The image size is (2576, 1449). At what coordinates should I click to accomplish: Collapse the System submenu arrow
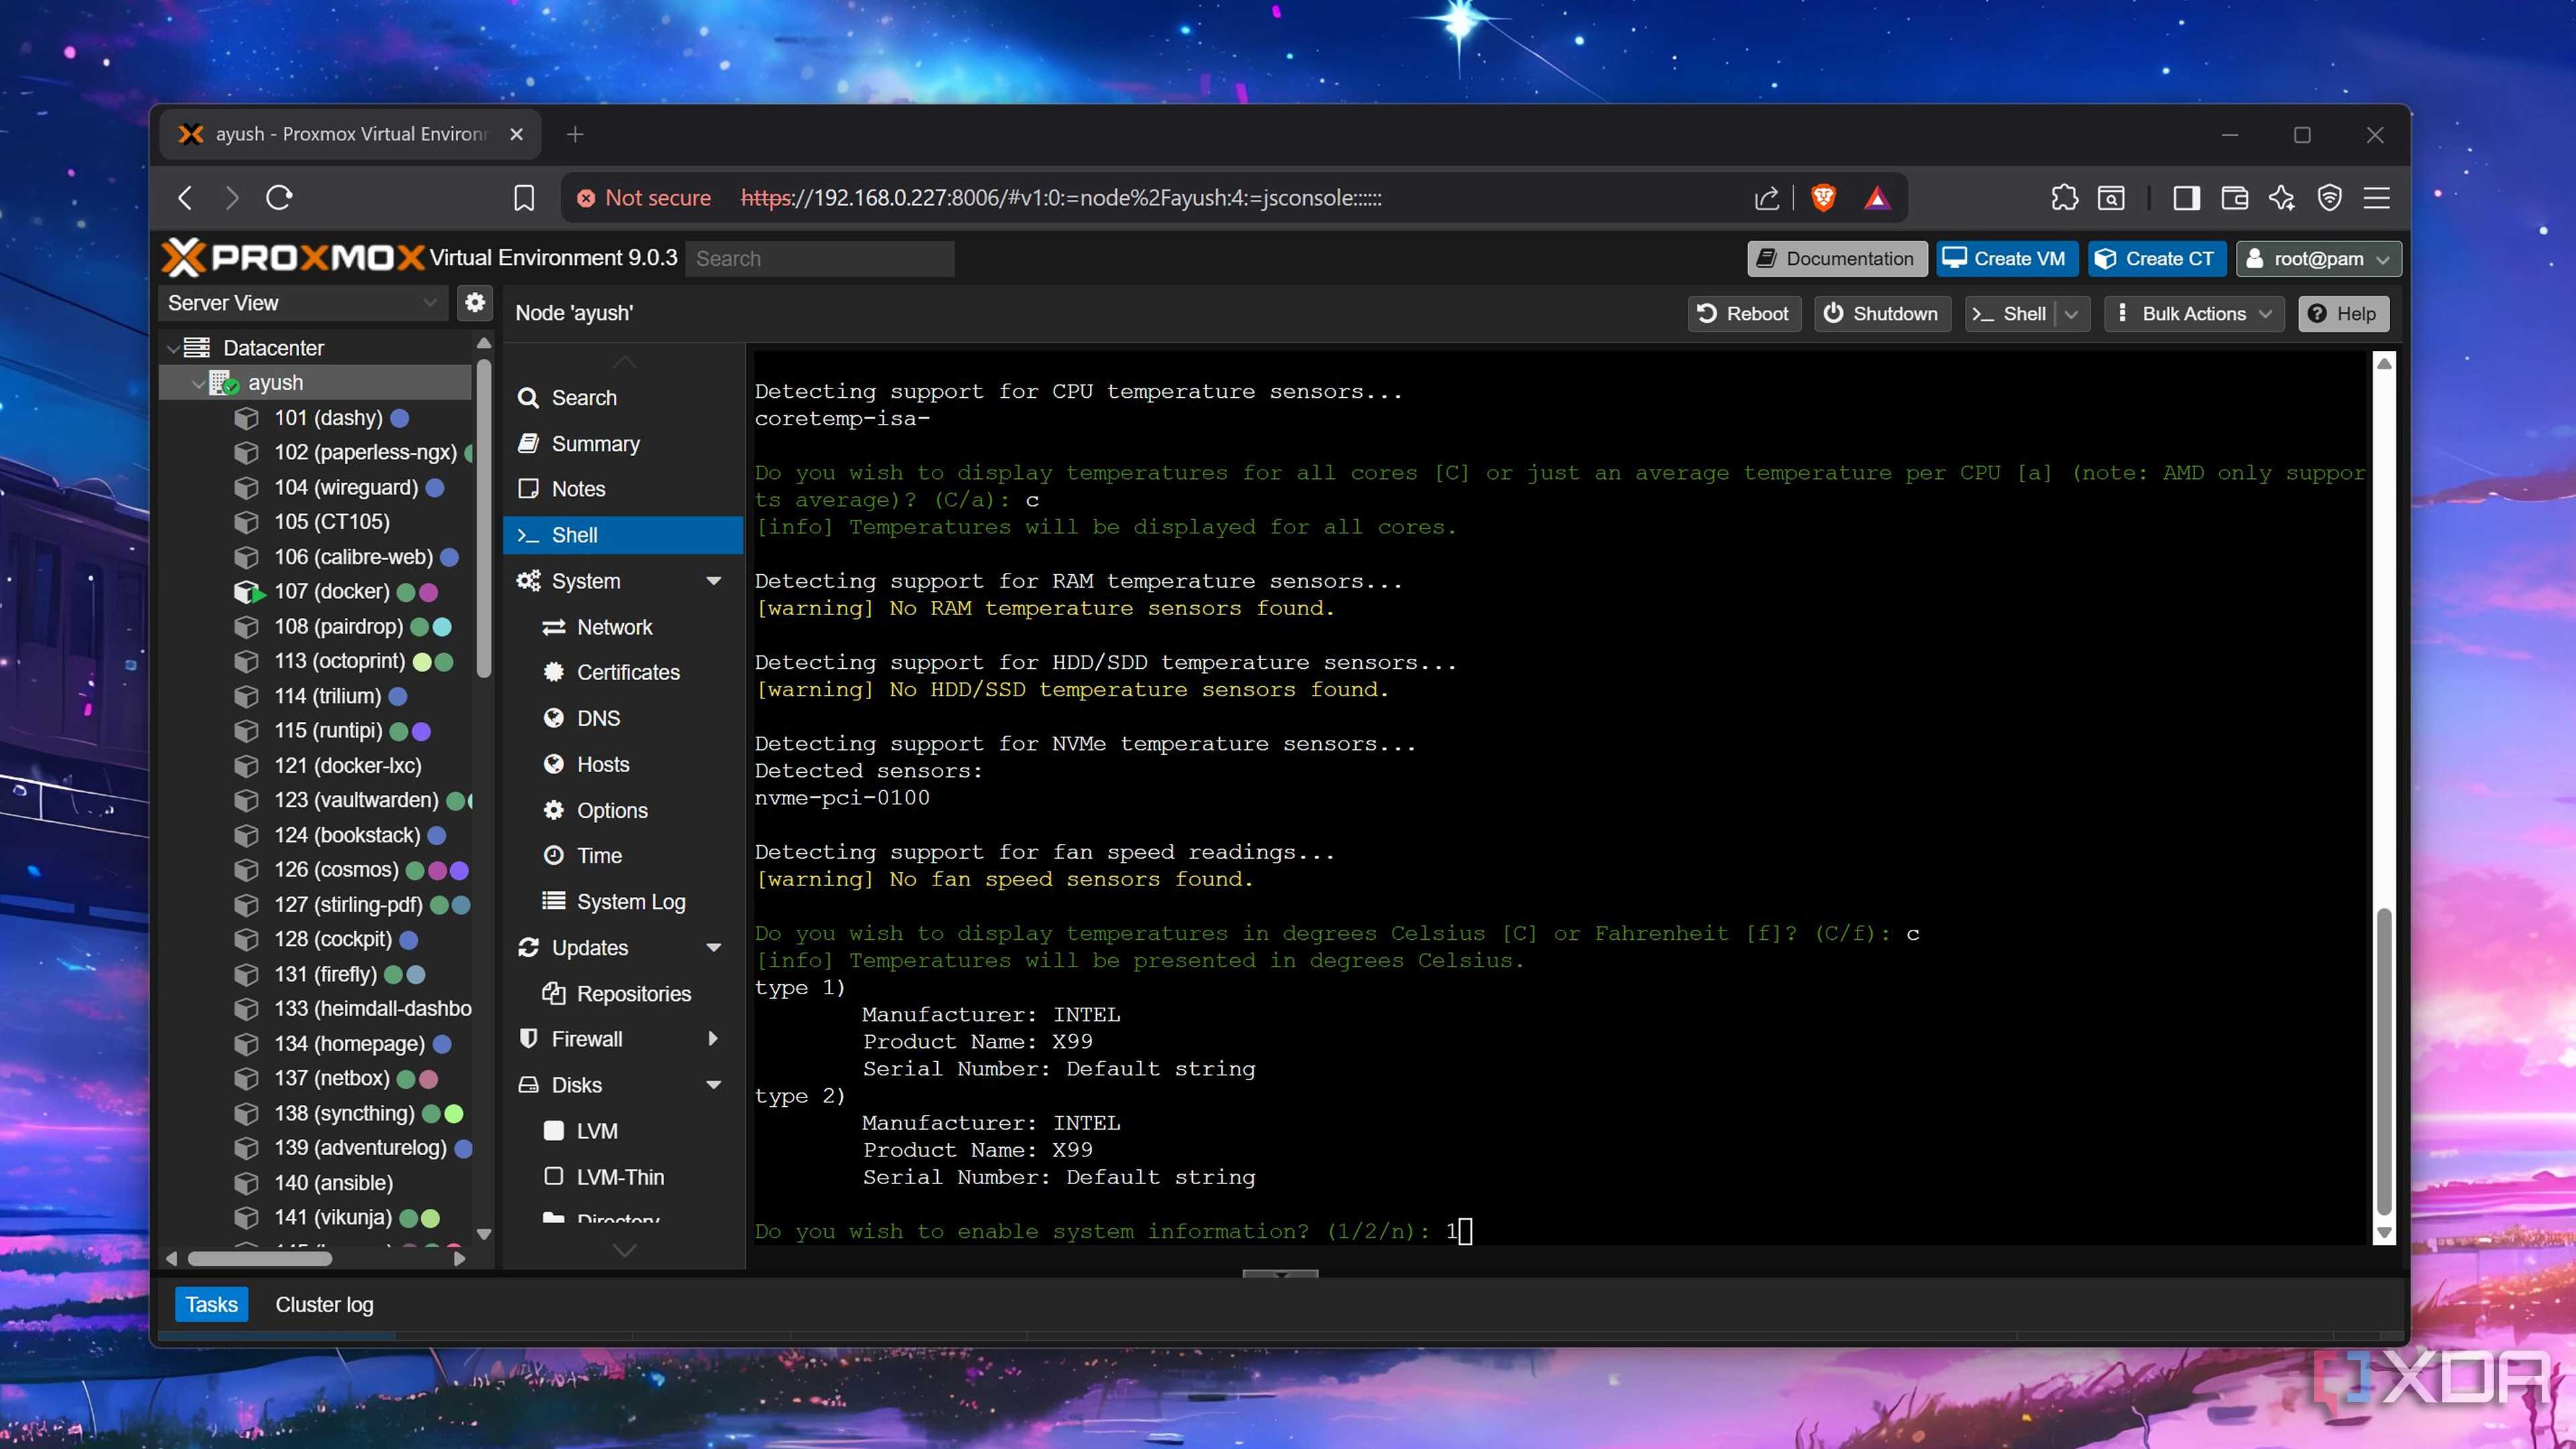pyautogui.click(x=714, y=581)
